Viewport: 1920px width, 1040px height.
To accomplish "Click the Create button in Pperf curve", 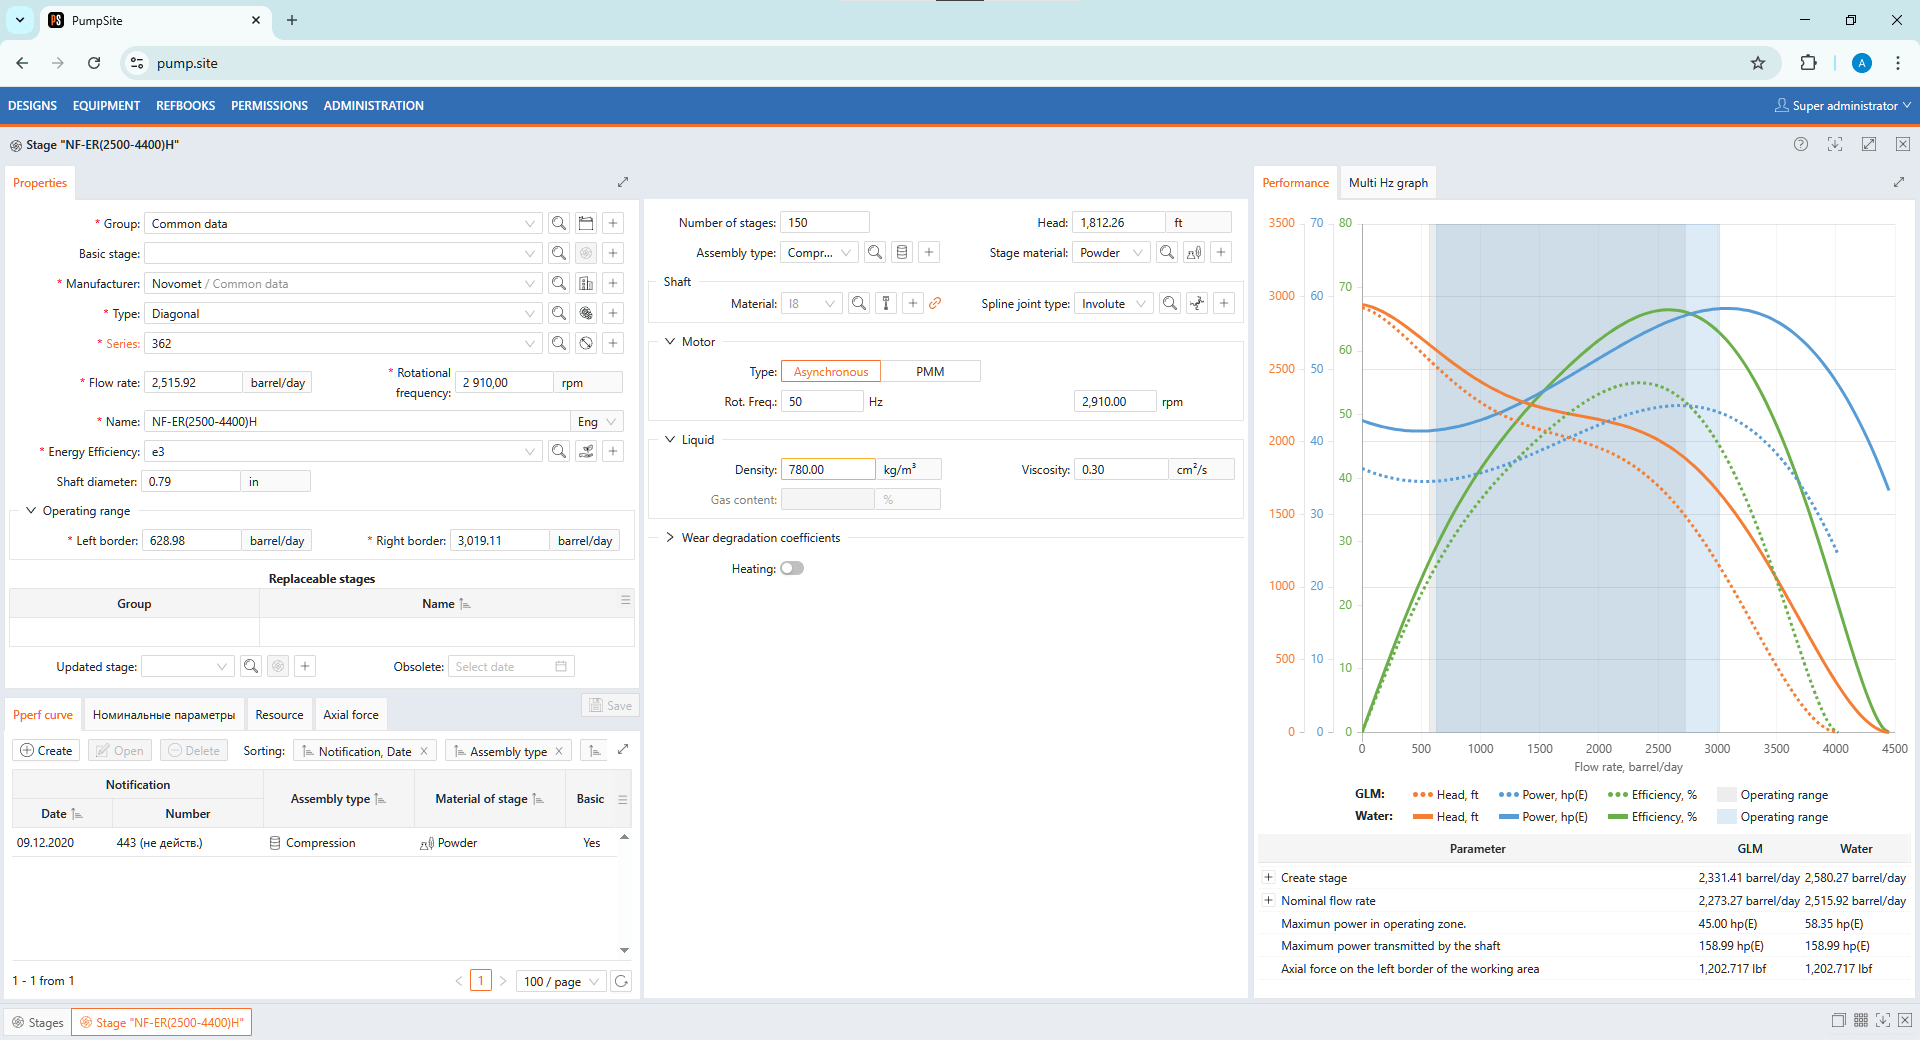I will 46,751.
